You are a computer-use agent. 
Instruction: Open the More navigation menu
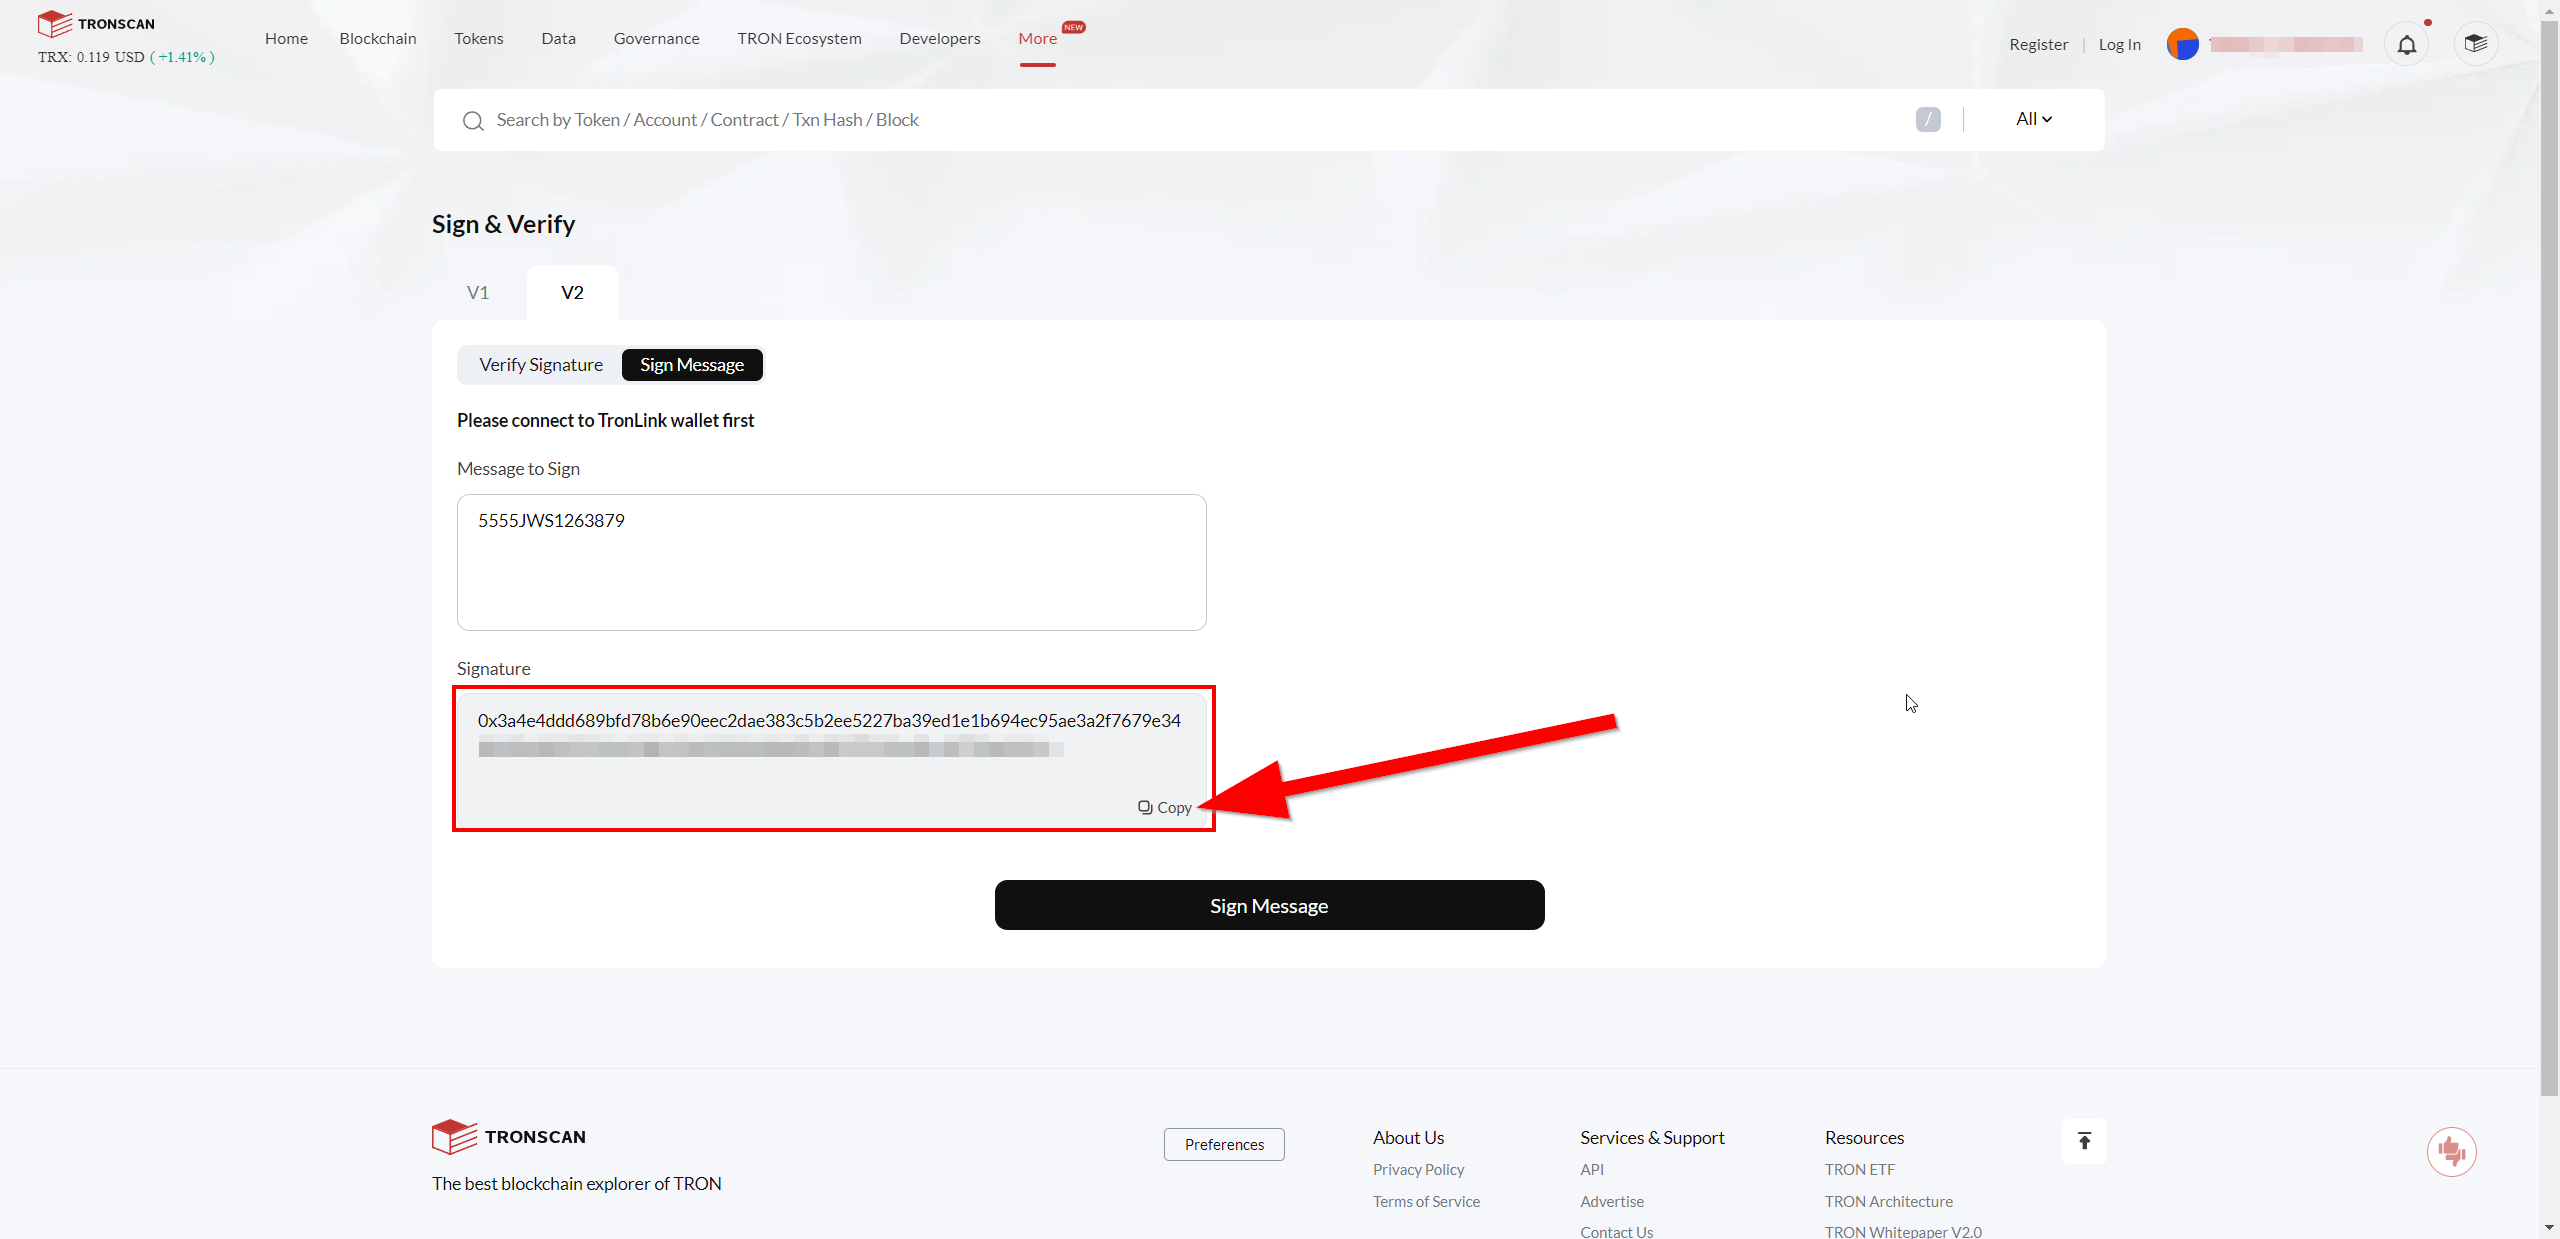(1037, 38)
